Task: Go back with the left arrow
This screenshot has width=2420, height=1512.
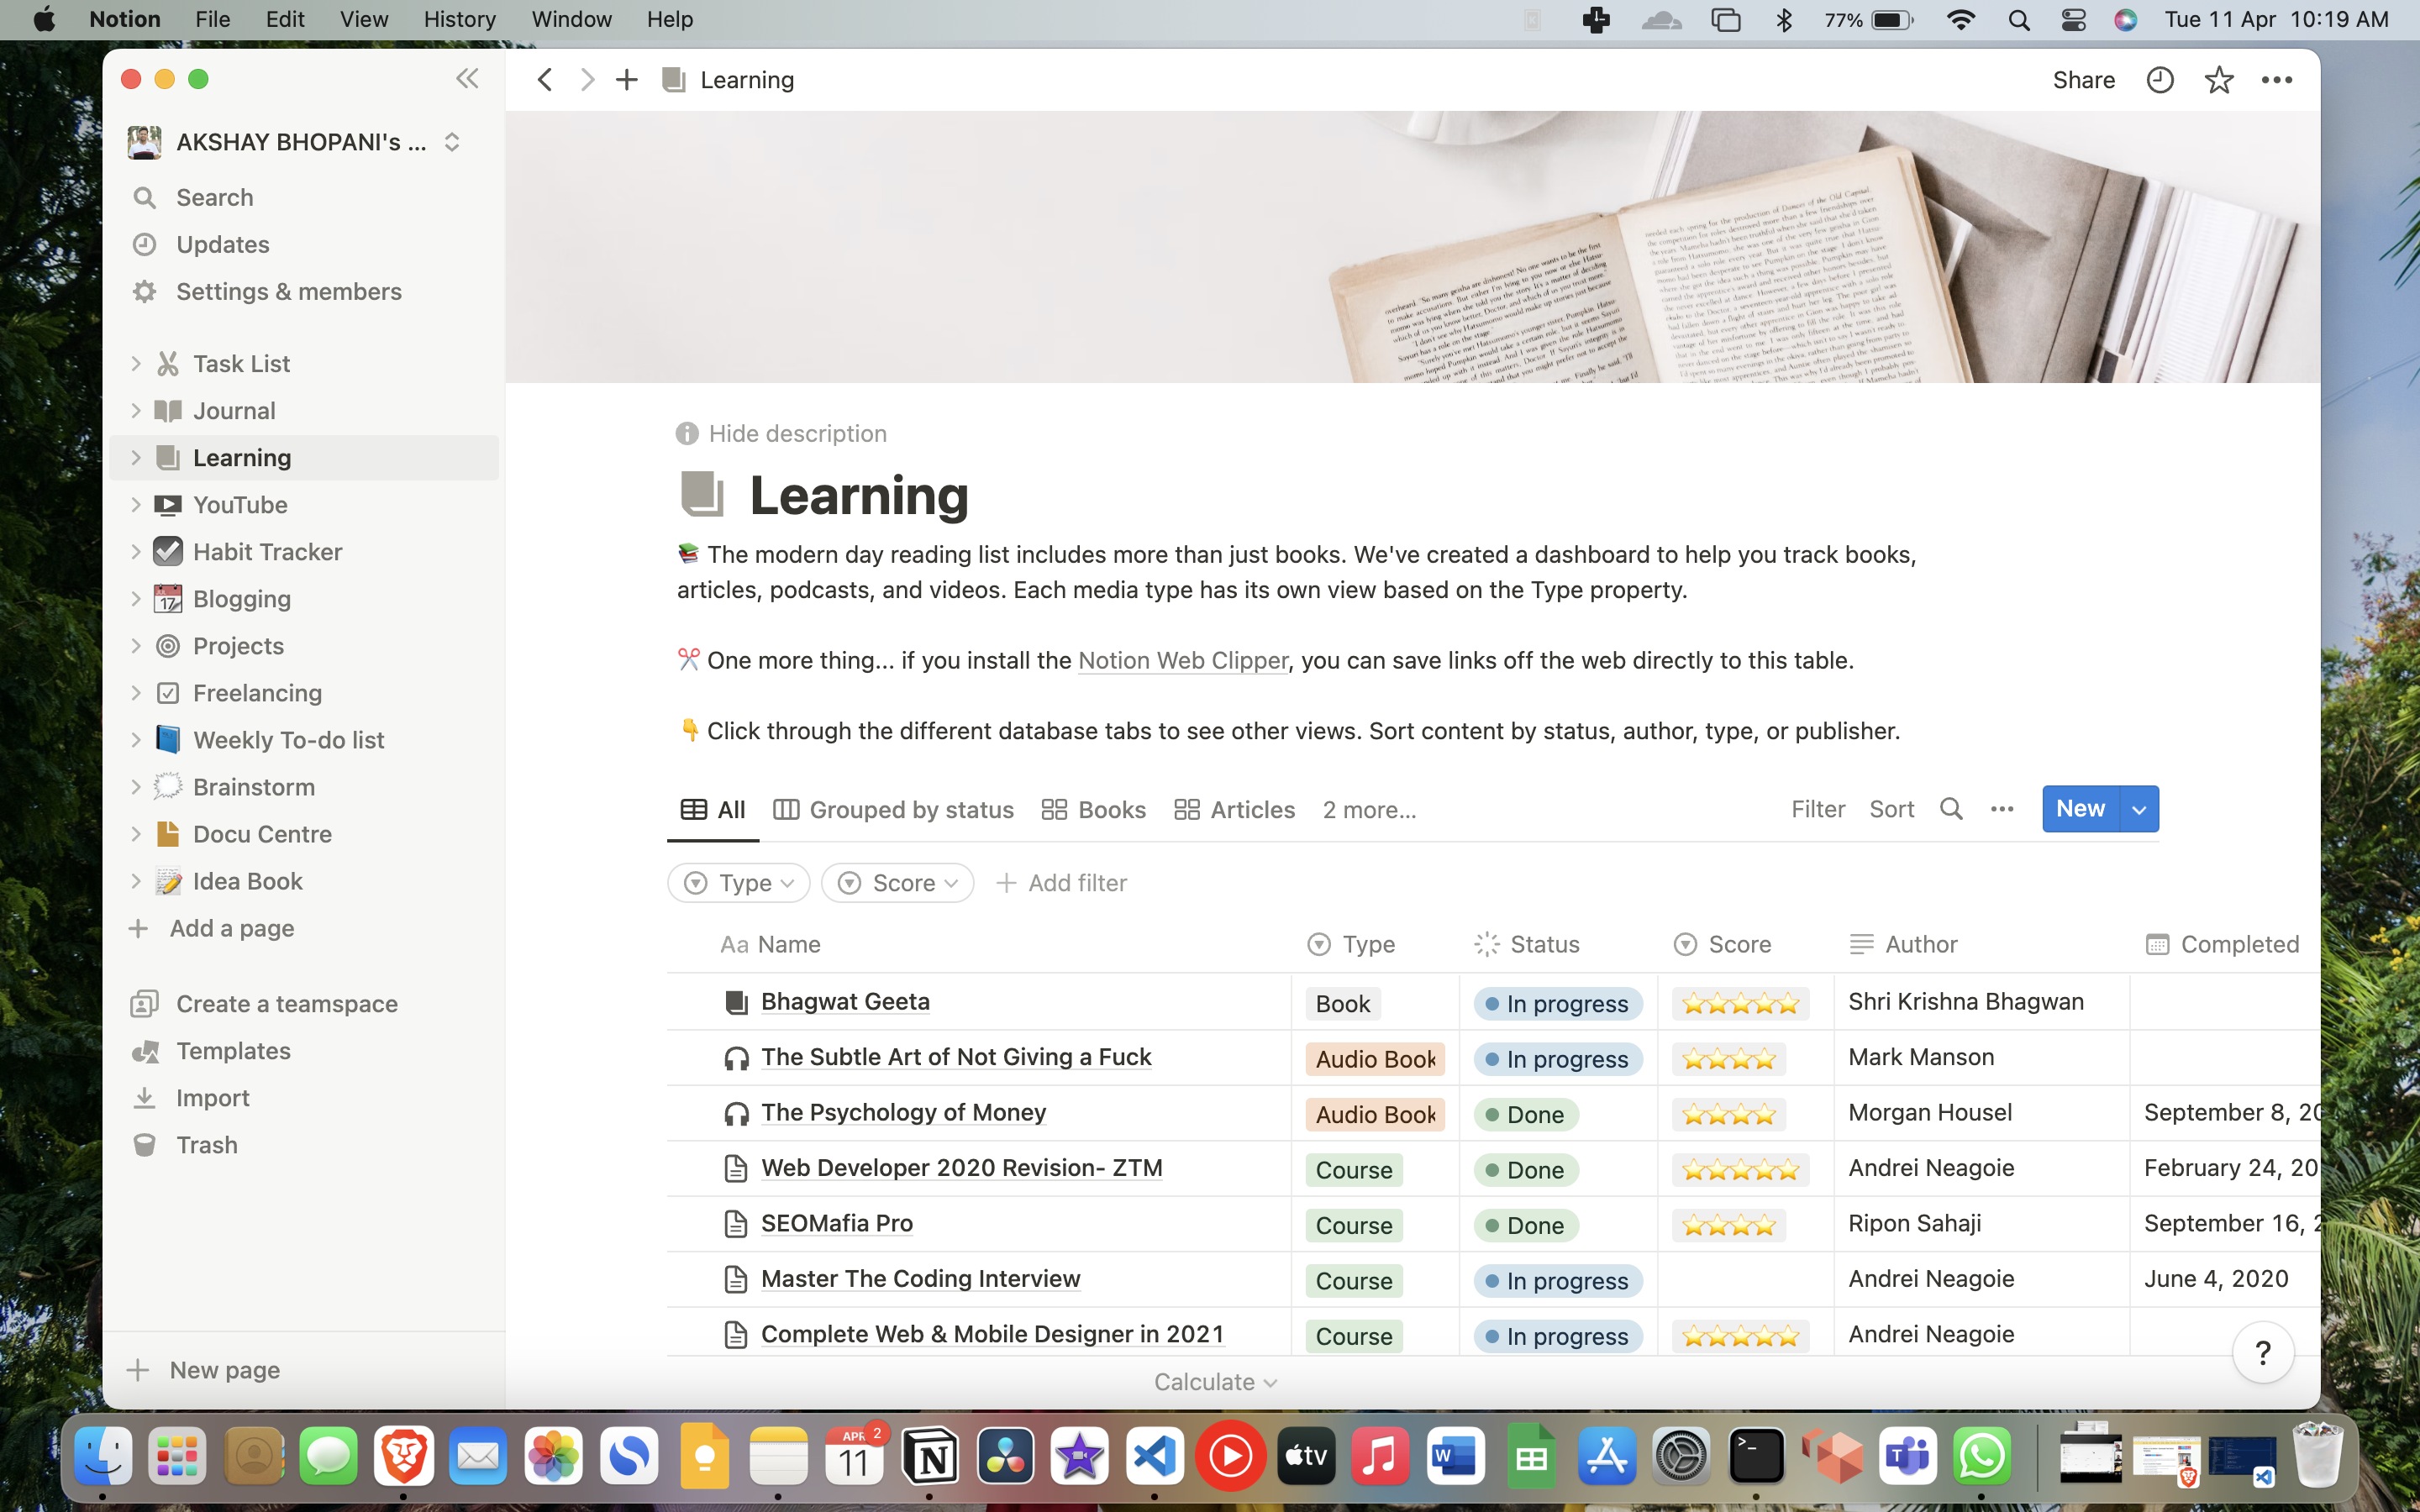Action: point(545,80)
